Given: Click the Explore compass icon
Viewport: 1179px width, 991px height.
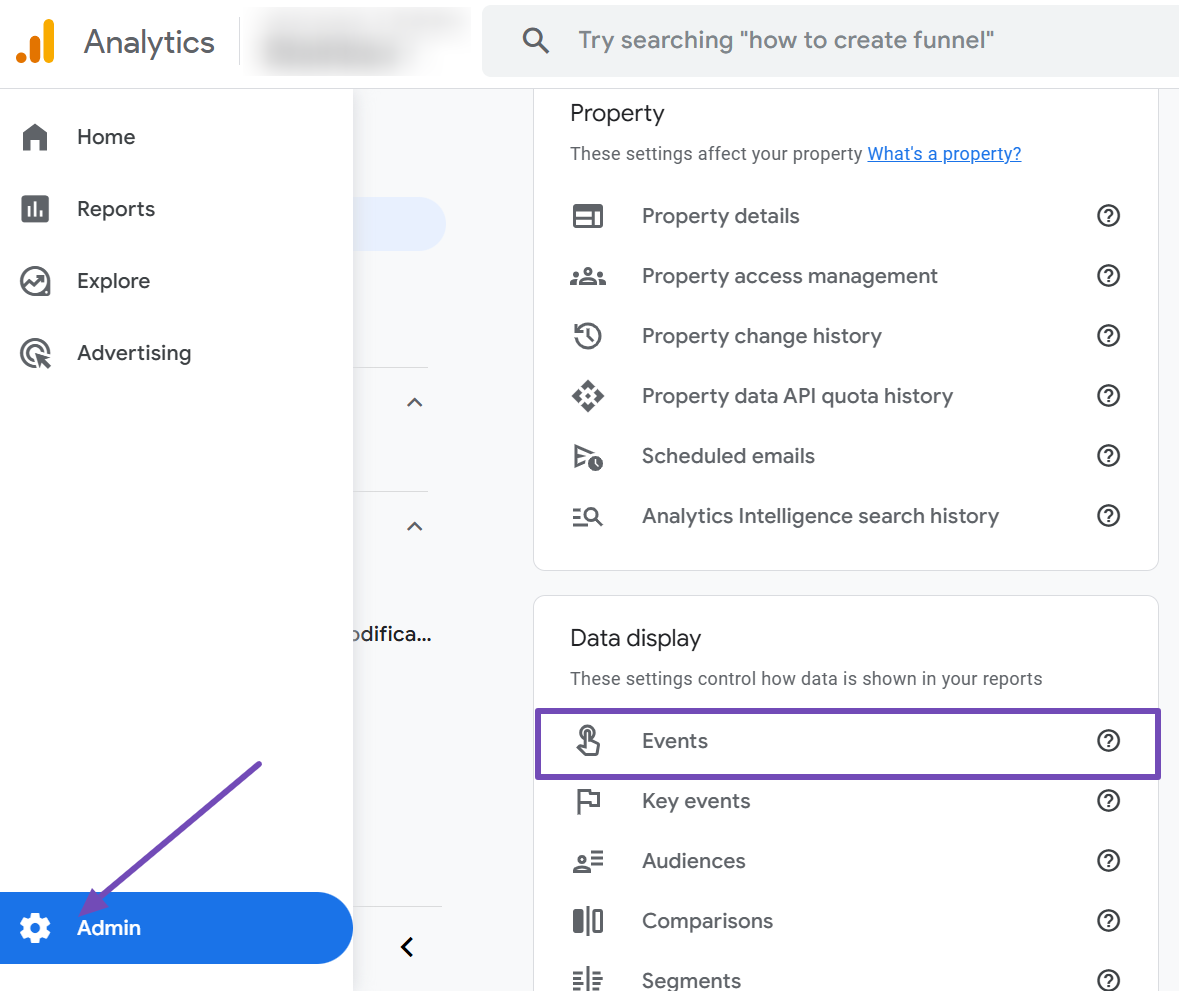Looking at the screenshot, I should click(35, 281).
